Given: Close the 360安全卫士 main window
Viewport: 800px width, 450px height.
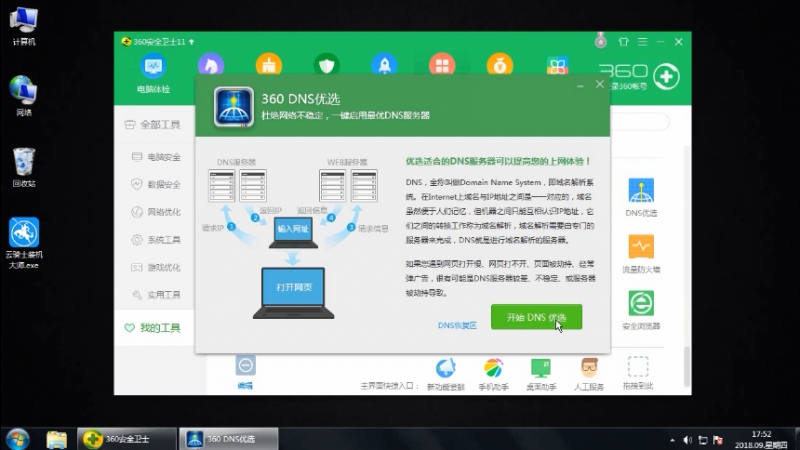Looking at the screenshot, I should (679, 42).
